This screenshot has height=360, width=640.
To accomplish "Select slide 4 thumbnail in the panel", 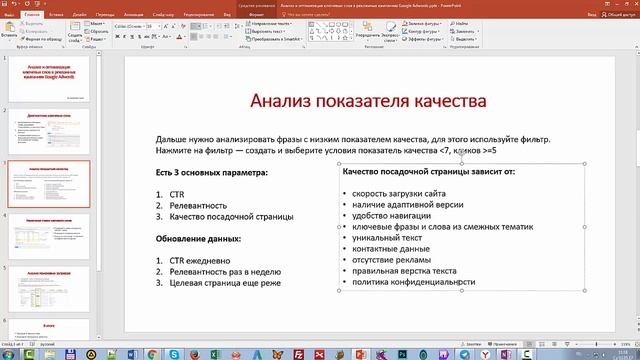I will tap(49, 236).
